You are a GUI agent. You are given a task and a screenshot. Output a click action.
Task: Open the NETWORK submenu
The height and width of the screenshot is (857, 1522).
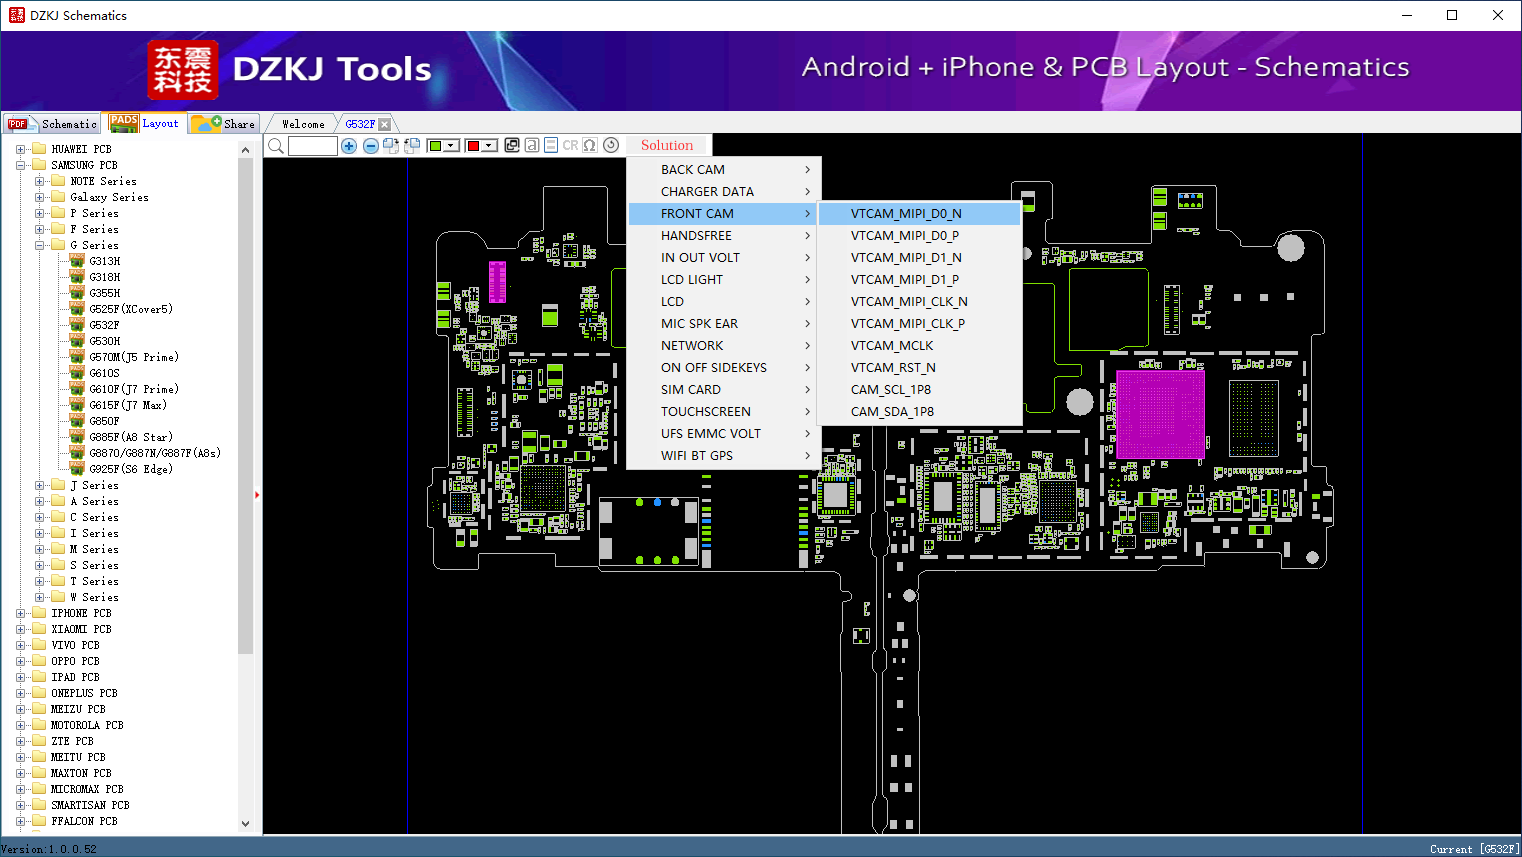pos(725,346)
